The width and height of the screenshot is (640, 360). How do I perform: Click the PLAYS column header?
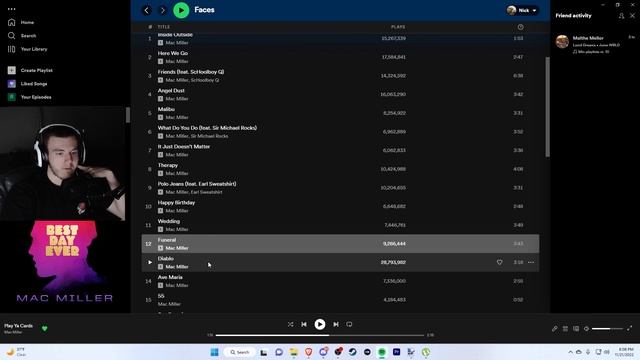coord(398,27)
